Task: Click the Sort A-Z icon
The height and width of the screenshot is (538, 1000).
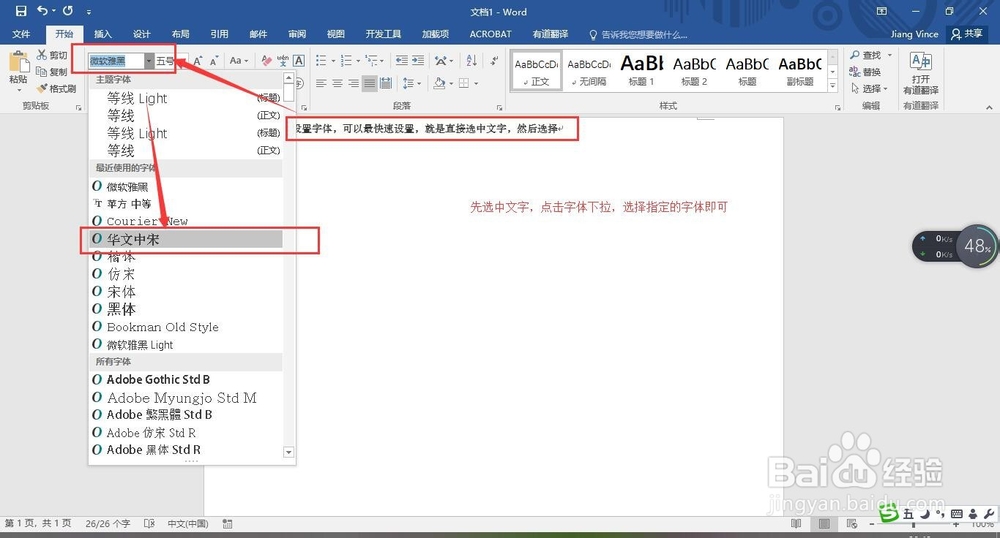Action: [471, 61]
